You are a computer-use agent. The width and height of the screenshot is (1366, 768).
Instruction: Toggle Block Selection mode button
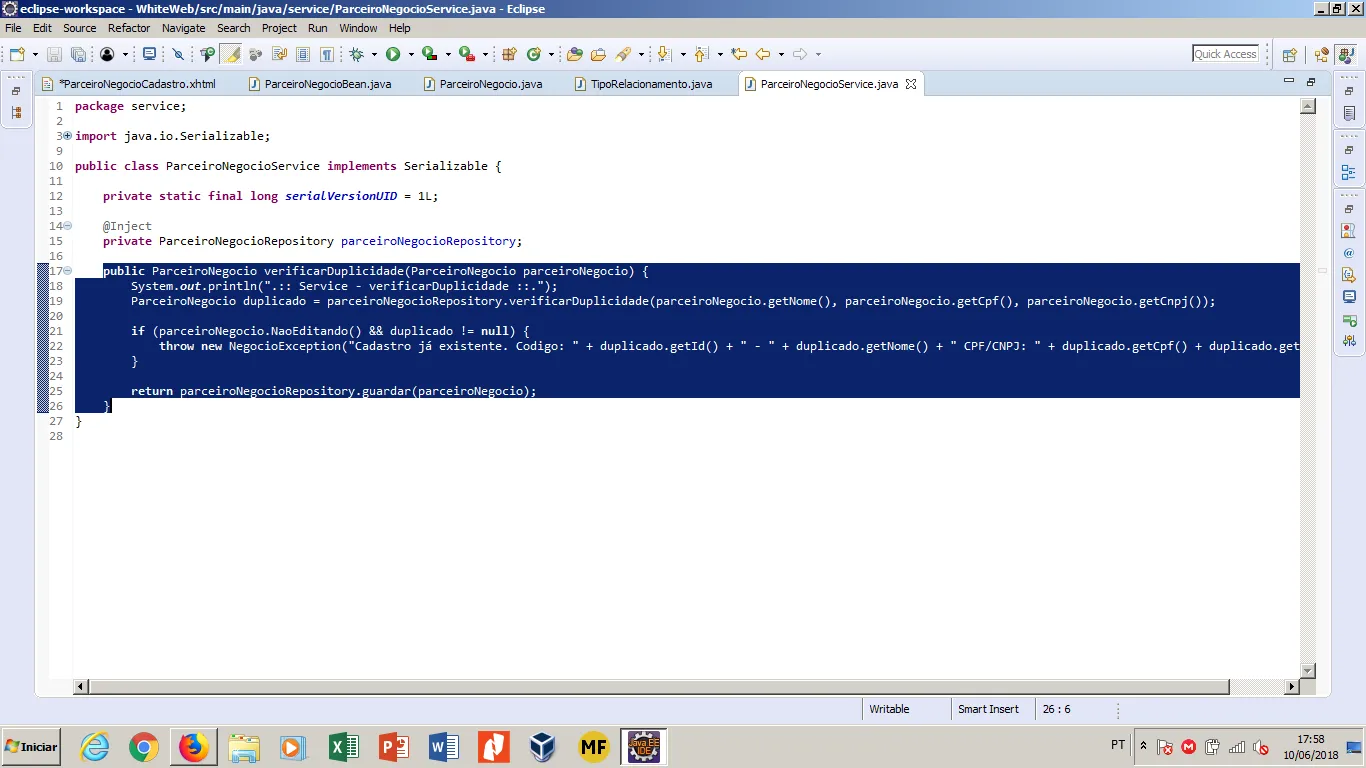pyautogui.click(x=302, y=55)
